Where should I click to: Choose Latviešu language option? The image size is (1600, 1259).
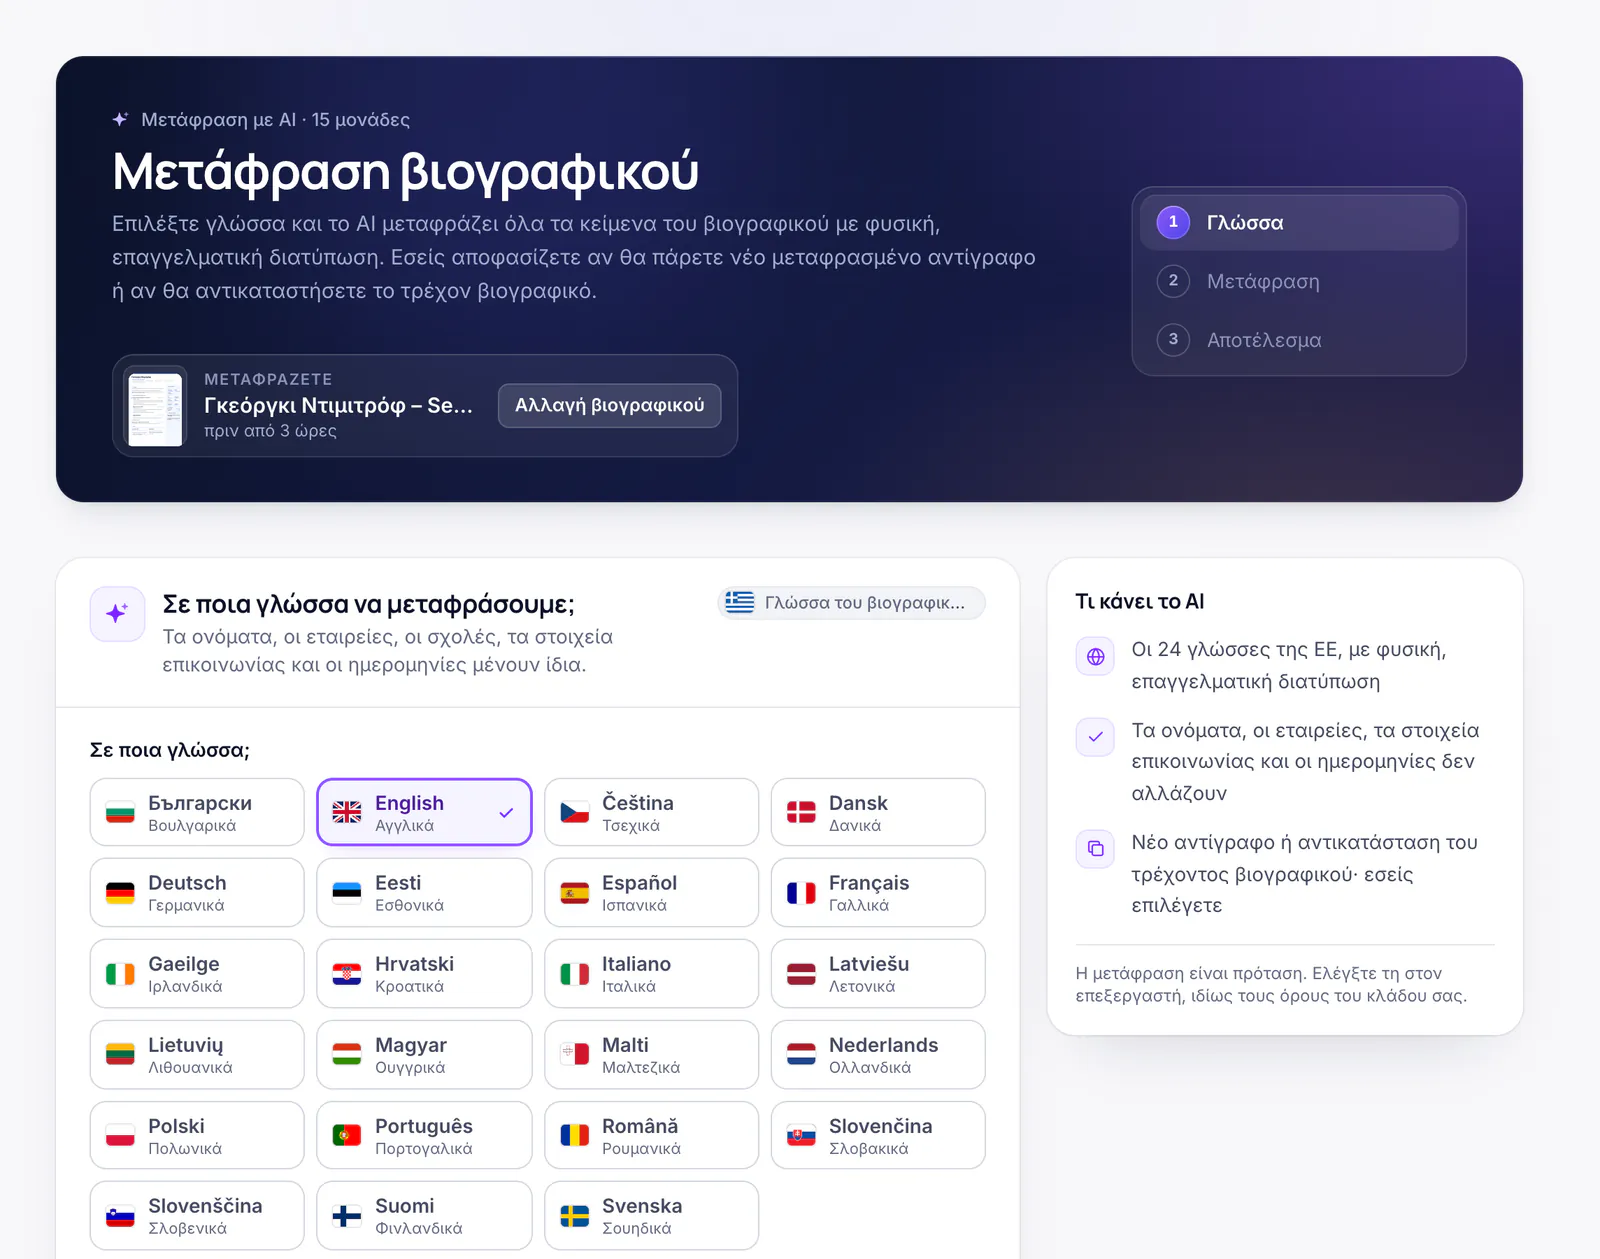[878, 973]
